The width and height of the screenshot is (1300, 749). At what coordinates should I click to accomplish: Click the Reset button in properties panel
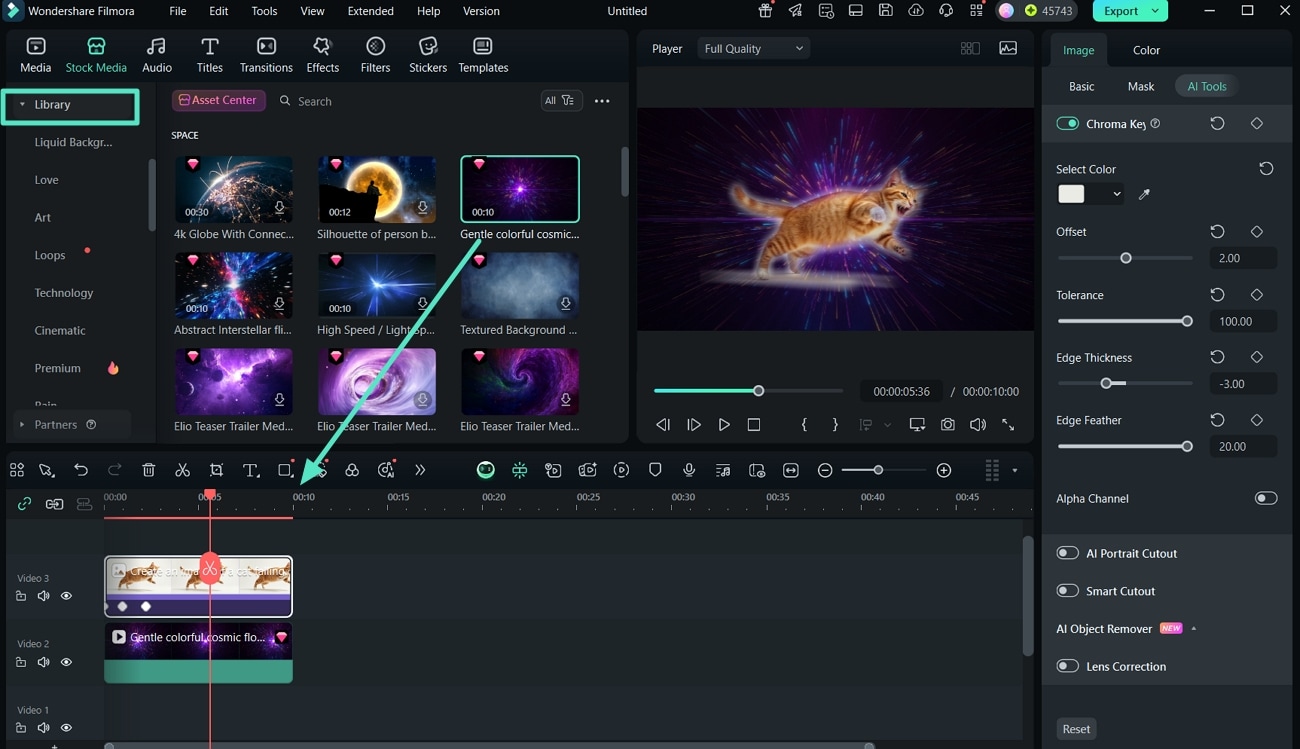click(x=1076, y=729)
